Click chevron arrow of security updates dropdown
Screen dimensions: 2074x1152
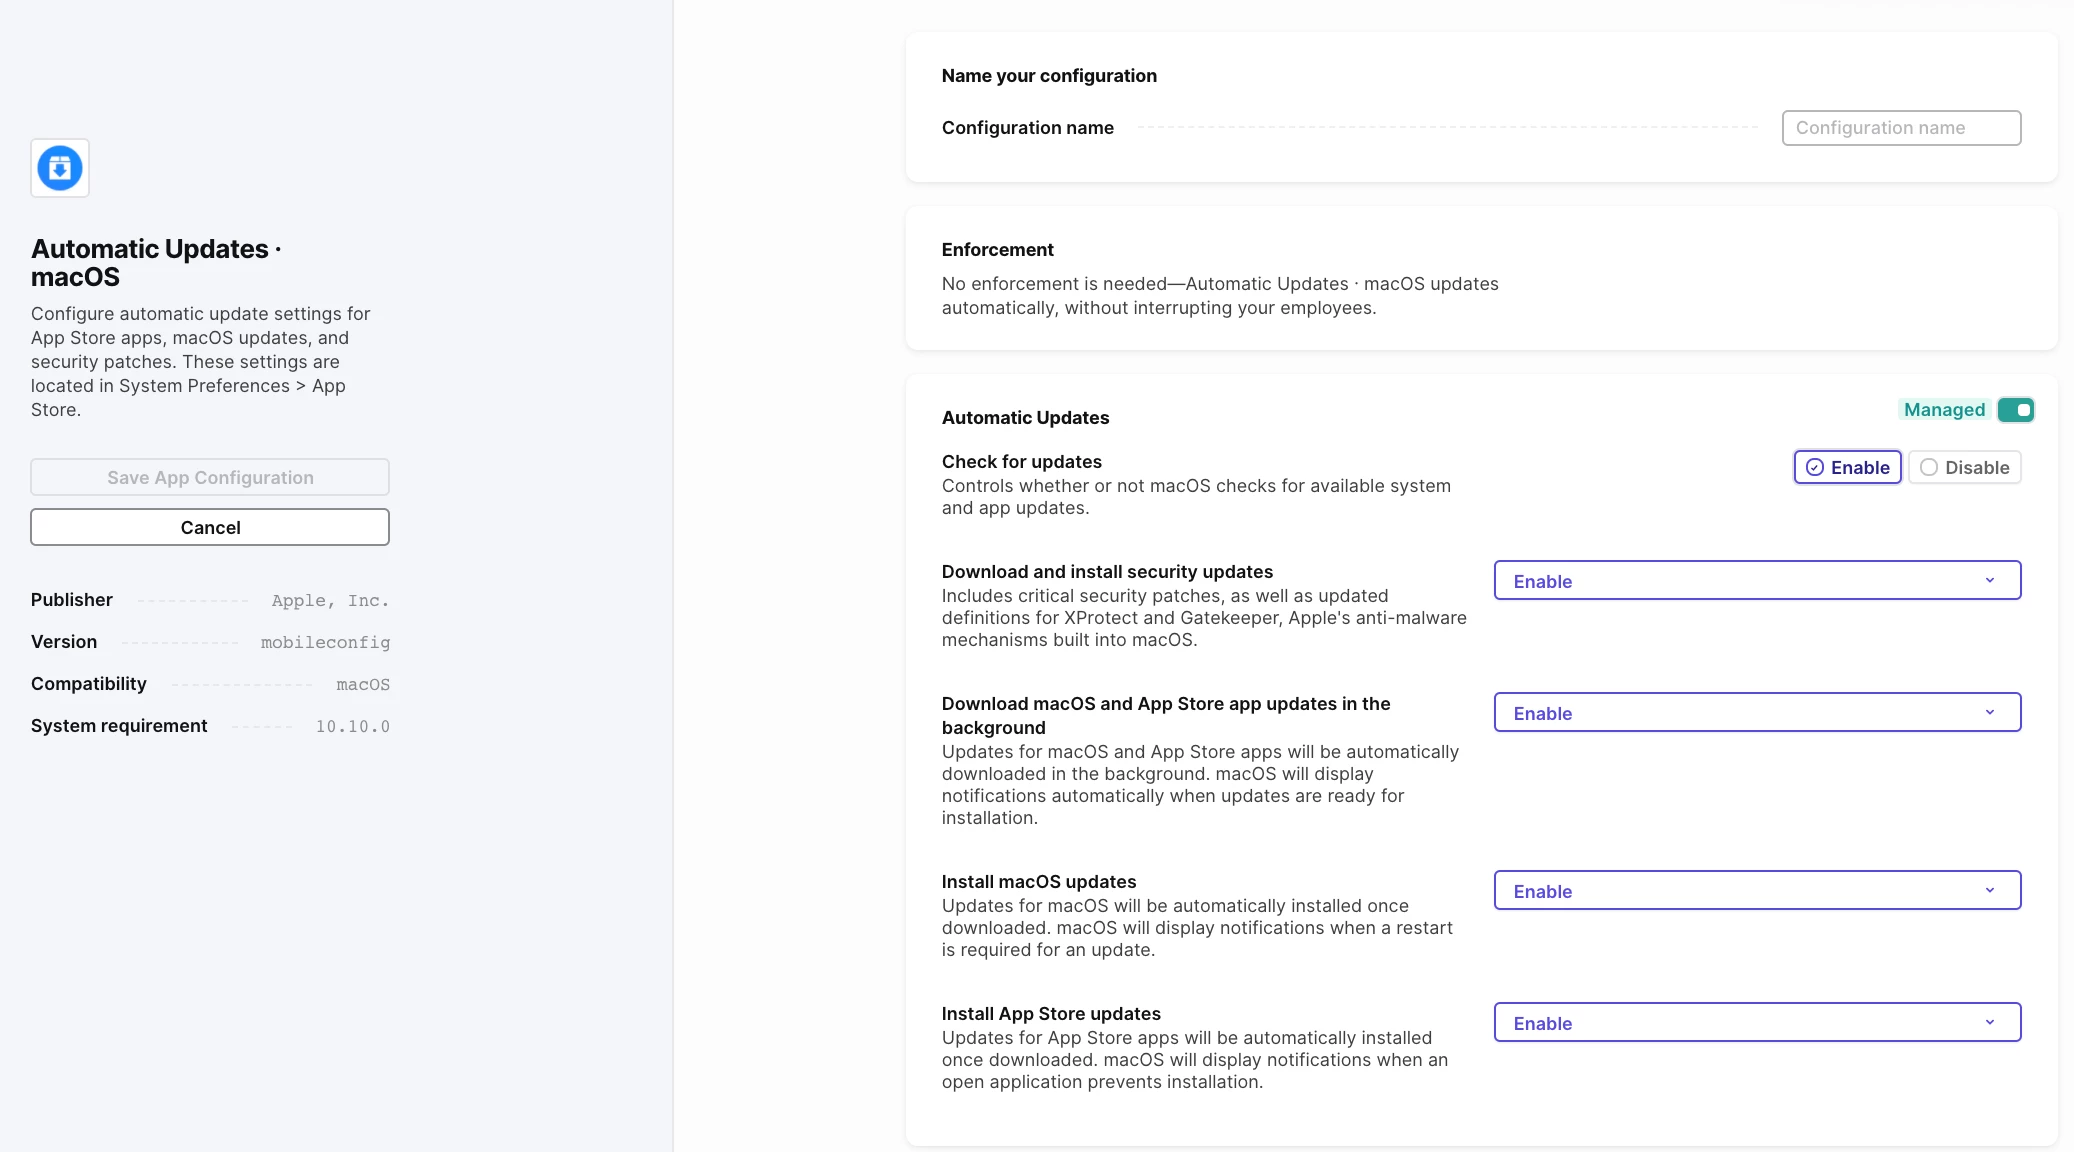point(1989,580)
